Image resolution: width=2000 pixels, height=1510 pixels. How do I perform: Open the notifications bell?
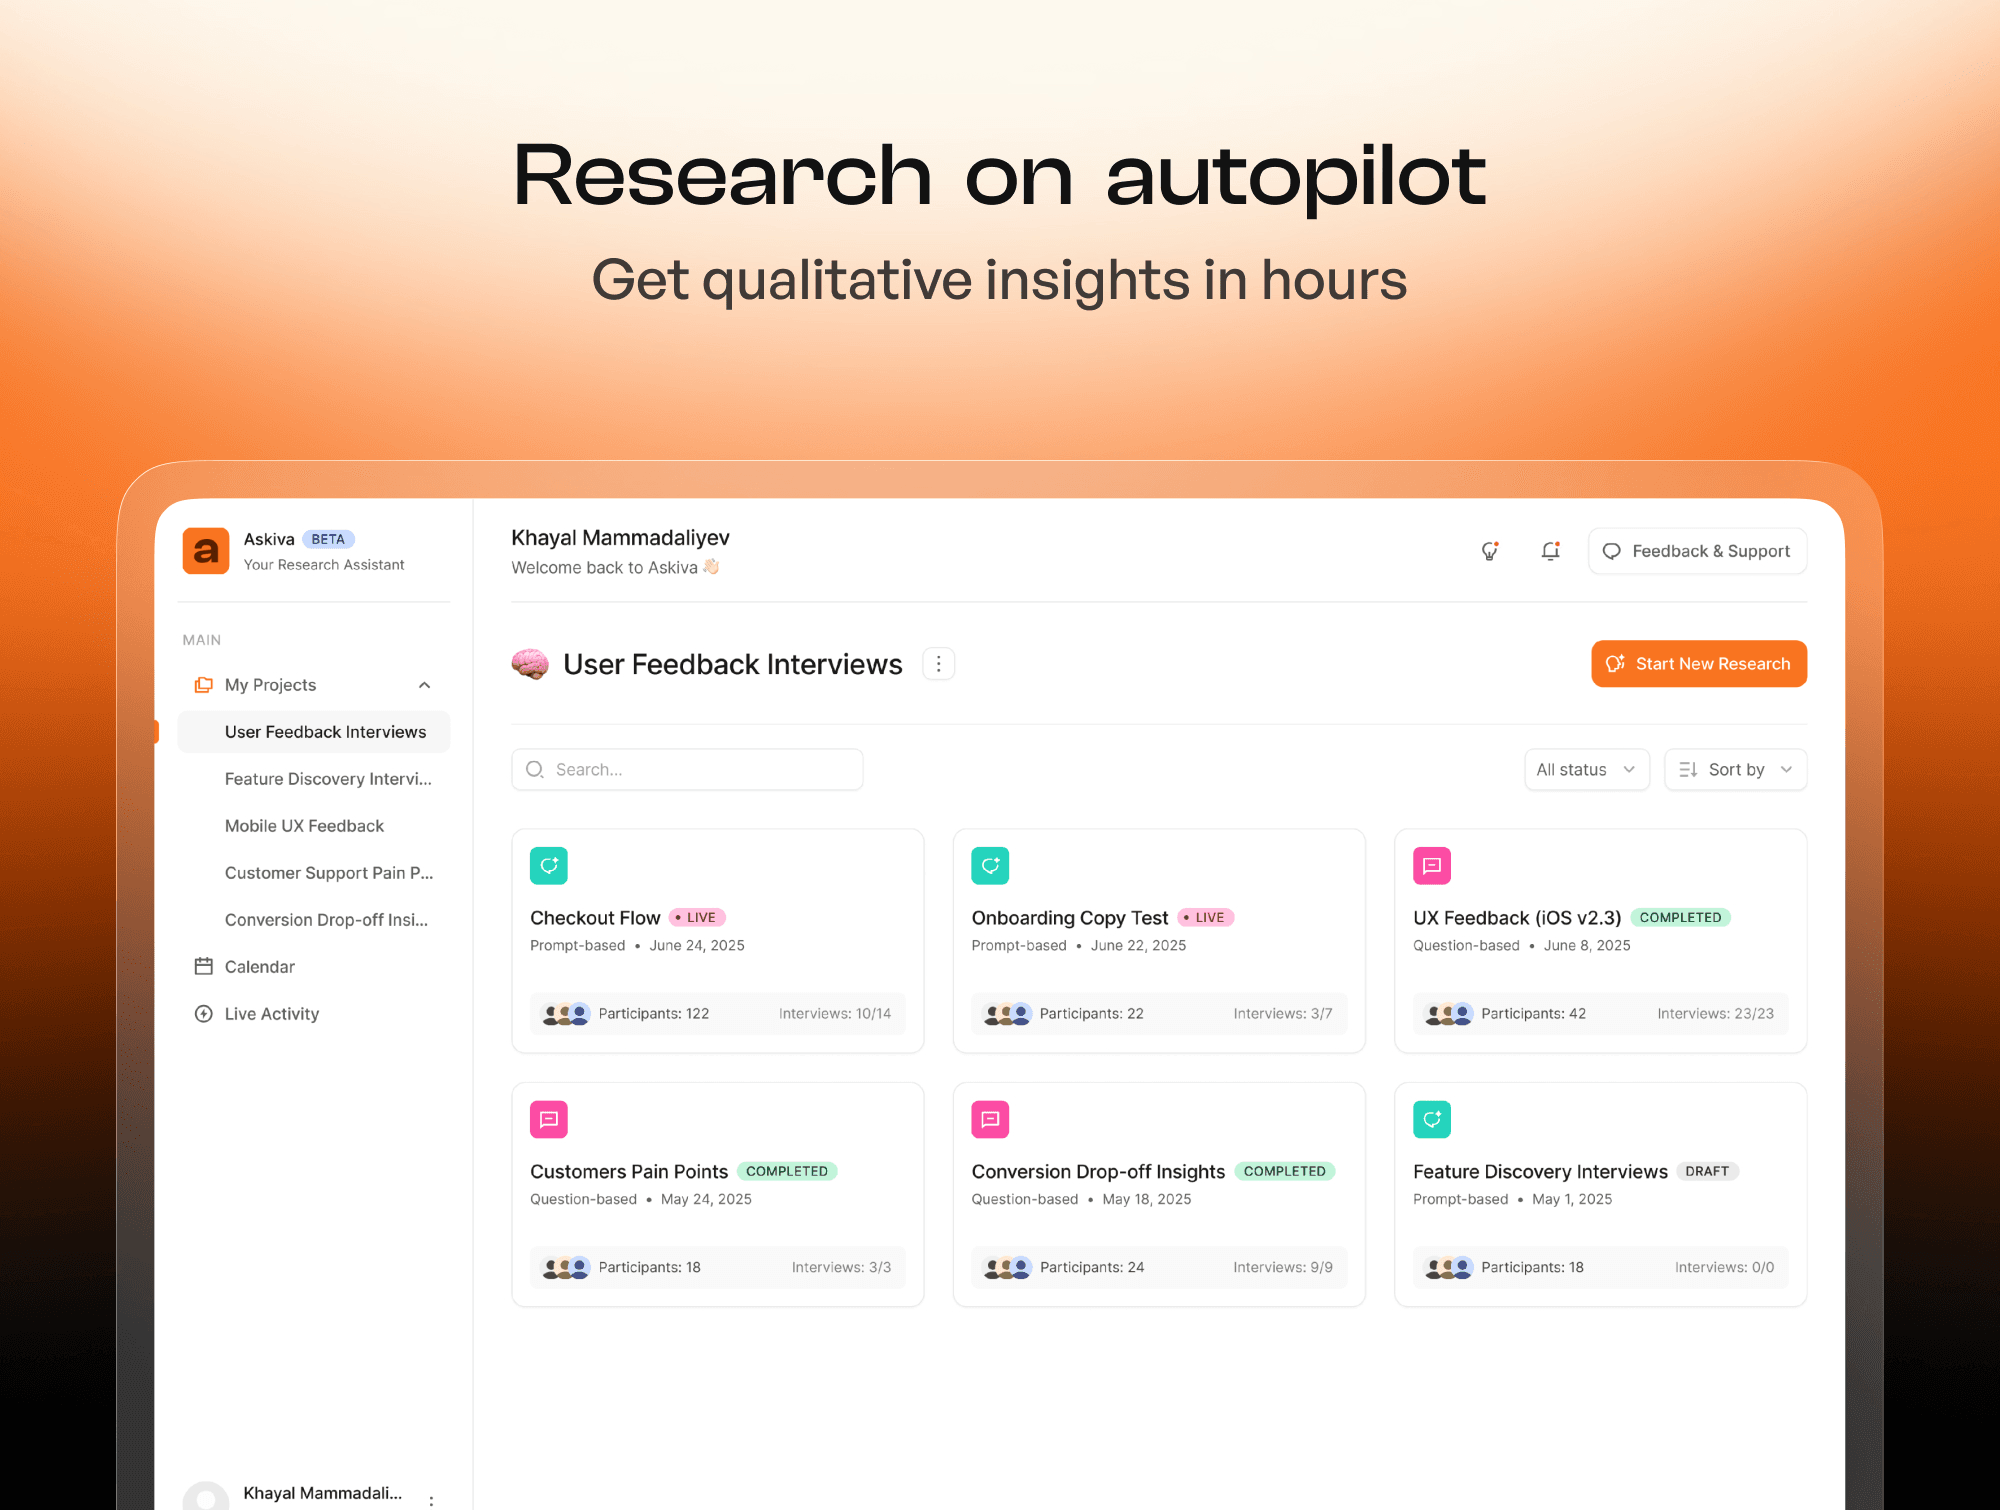point(1550,551)
